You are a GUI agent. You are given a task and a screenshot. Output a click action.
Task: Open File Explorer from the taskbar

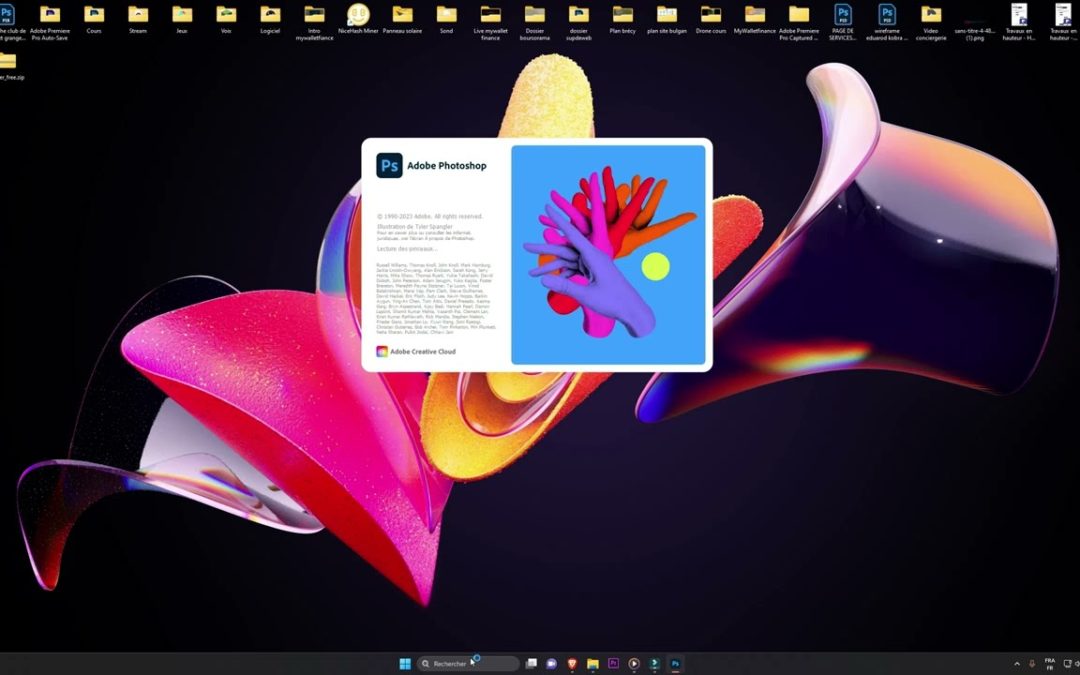coord(592,663)
